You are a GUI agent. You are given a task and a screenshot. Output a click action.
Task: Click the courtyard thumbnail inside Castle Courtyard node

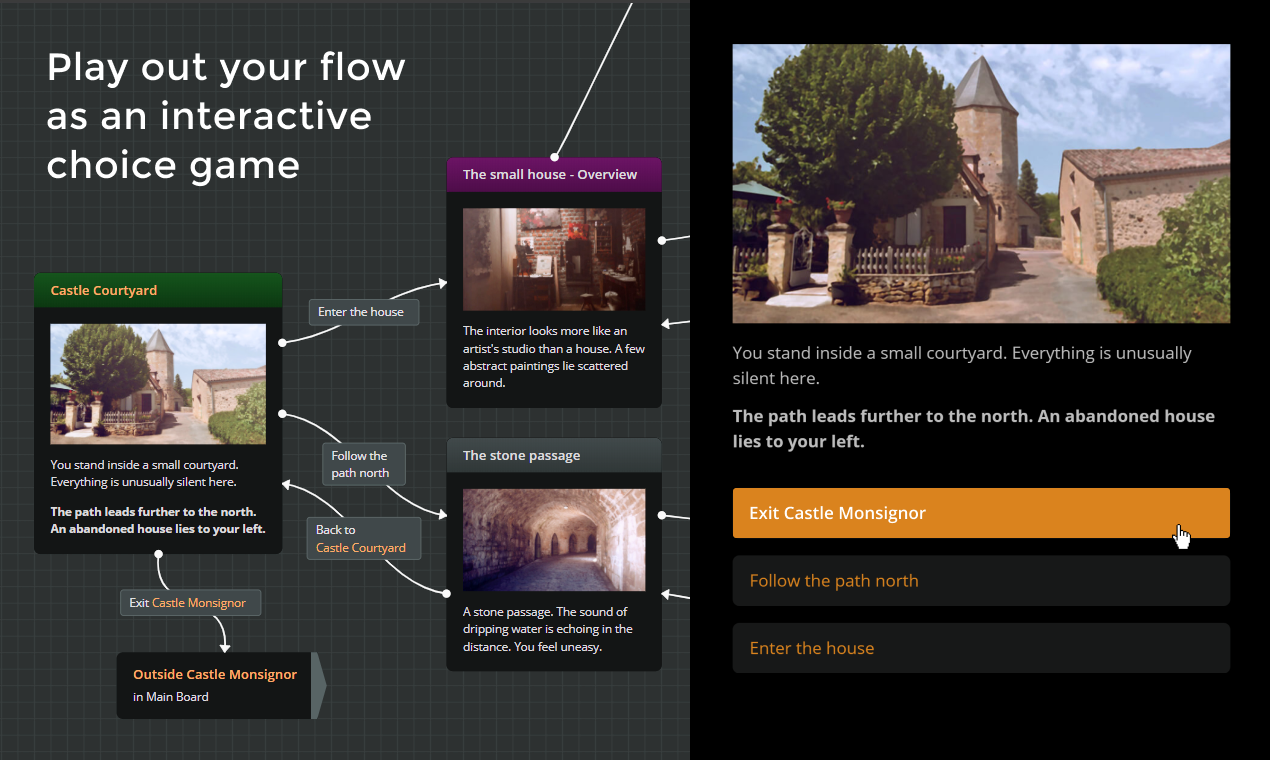[x=157, y=384]
